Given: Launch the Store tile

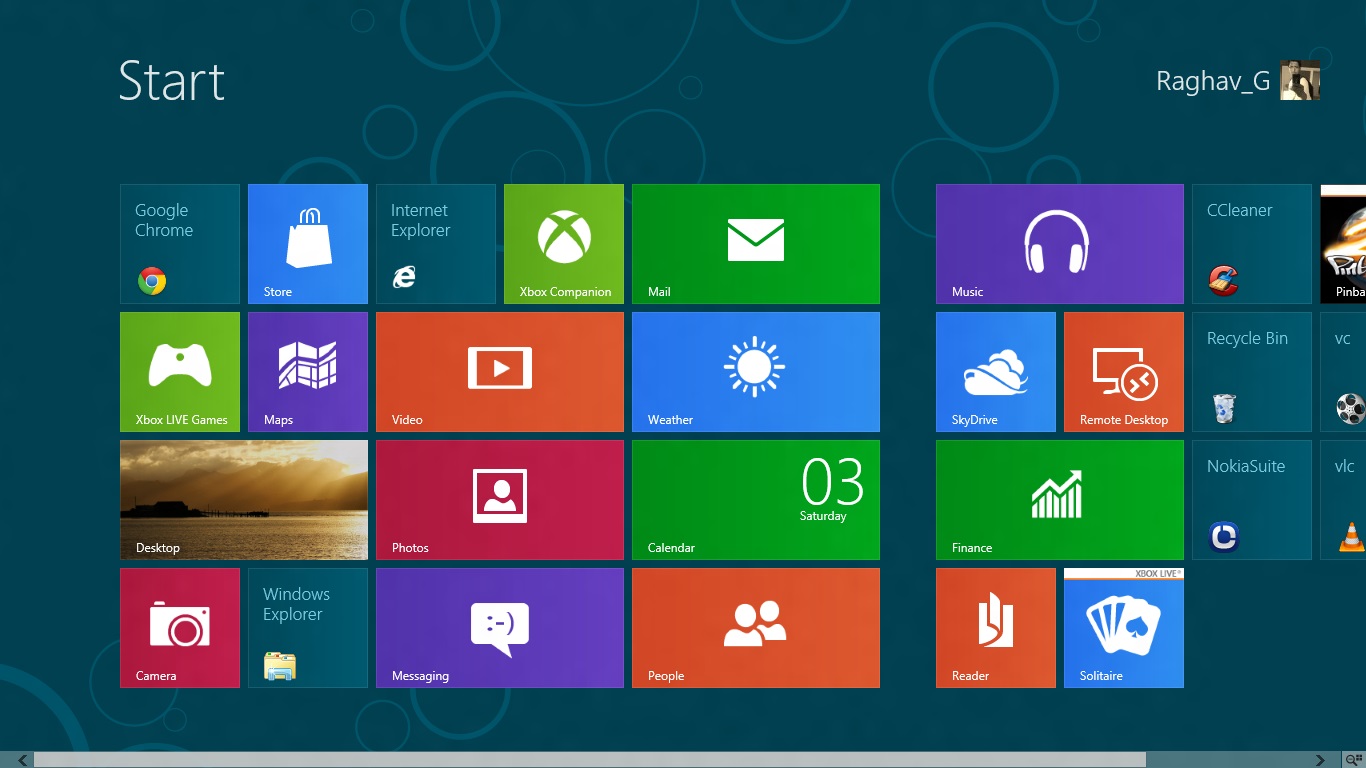Looking at the screenshot, I should pos(308,244).
